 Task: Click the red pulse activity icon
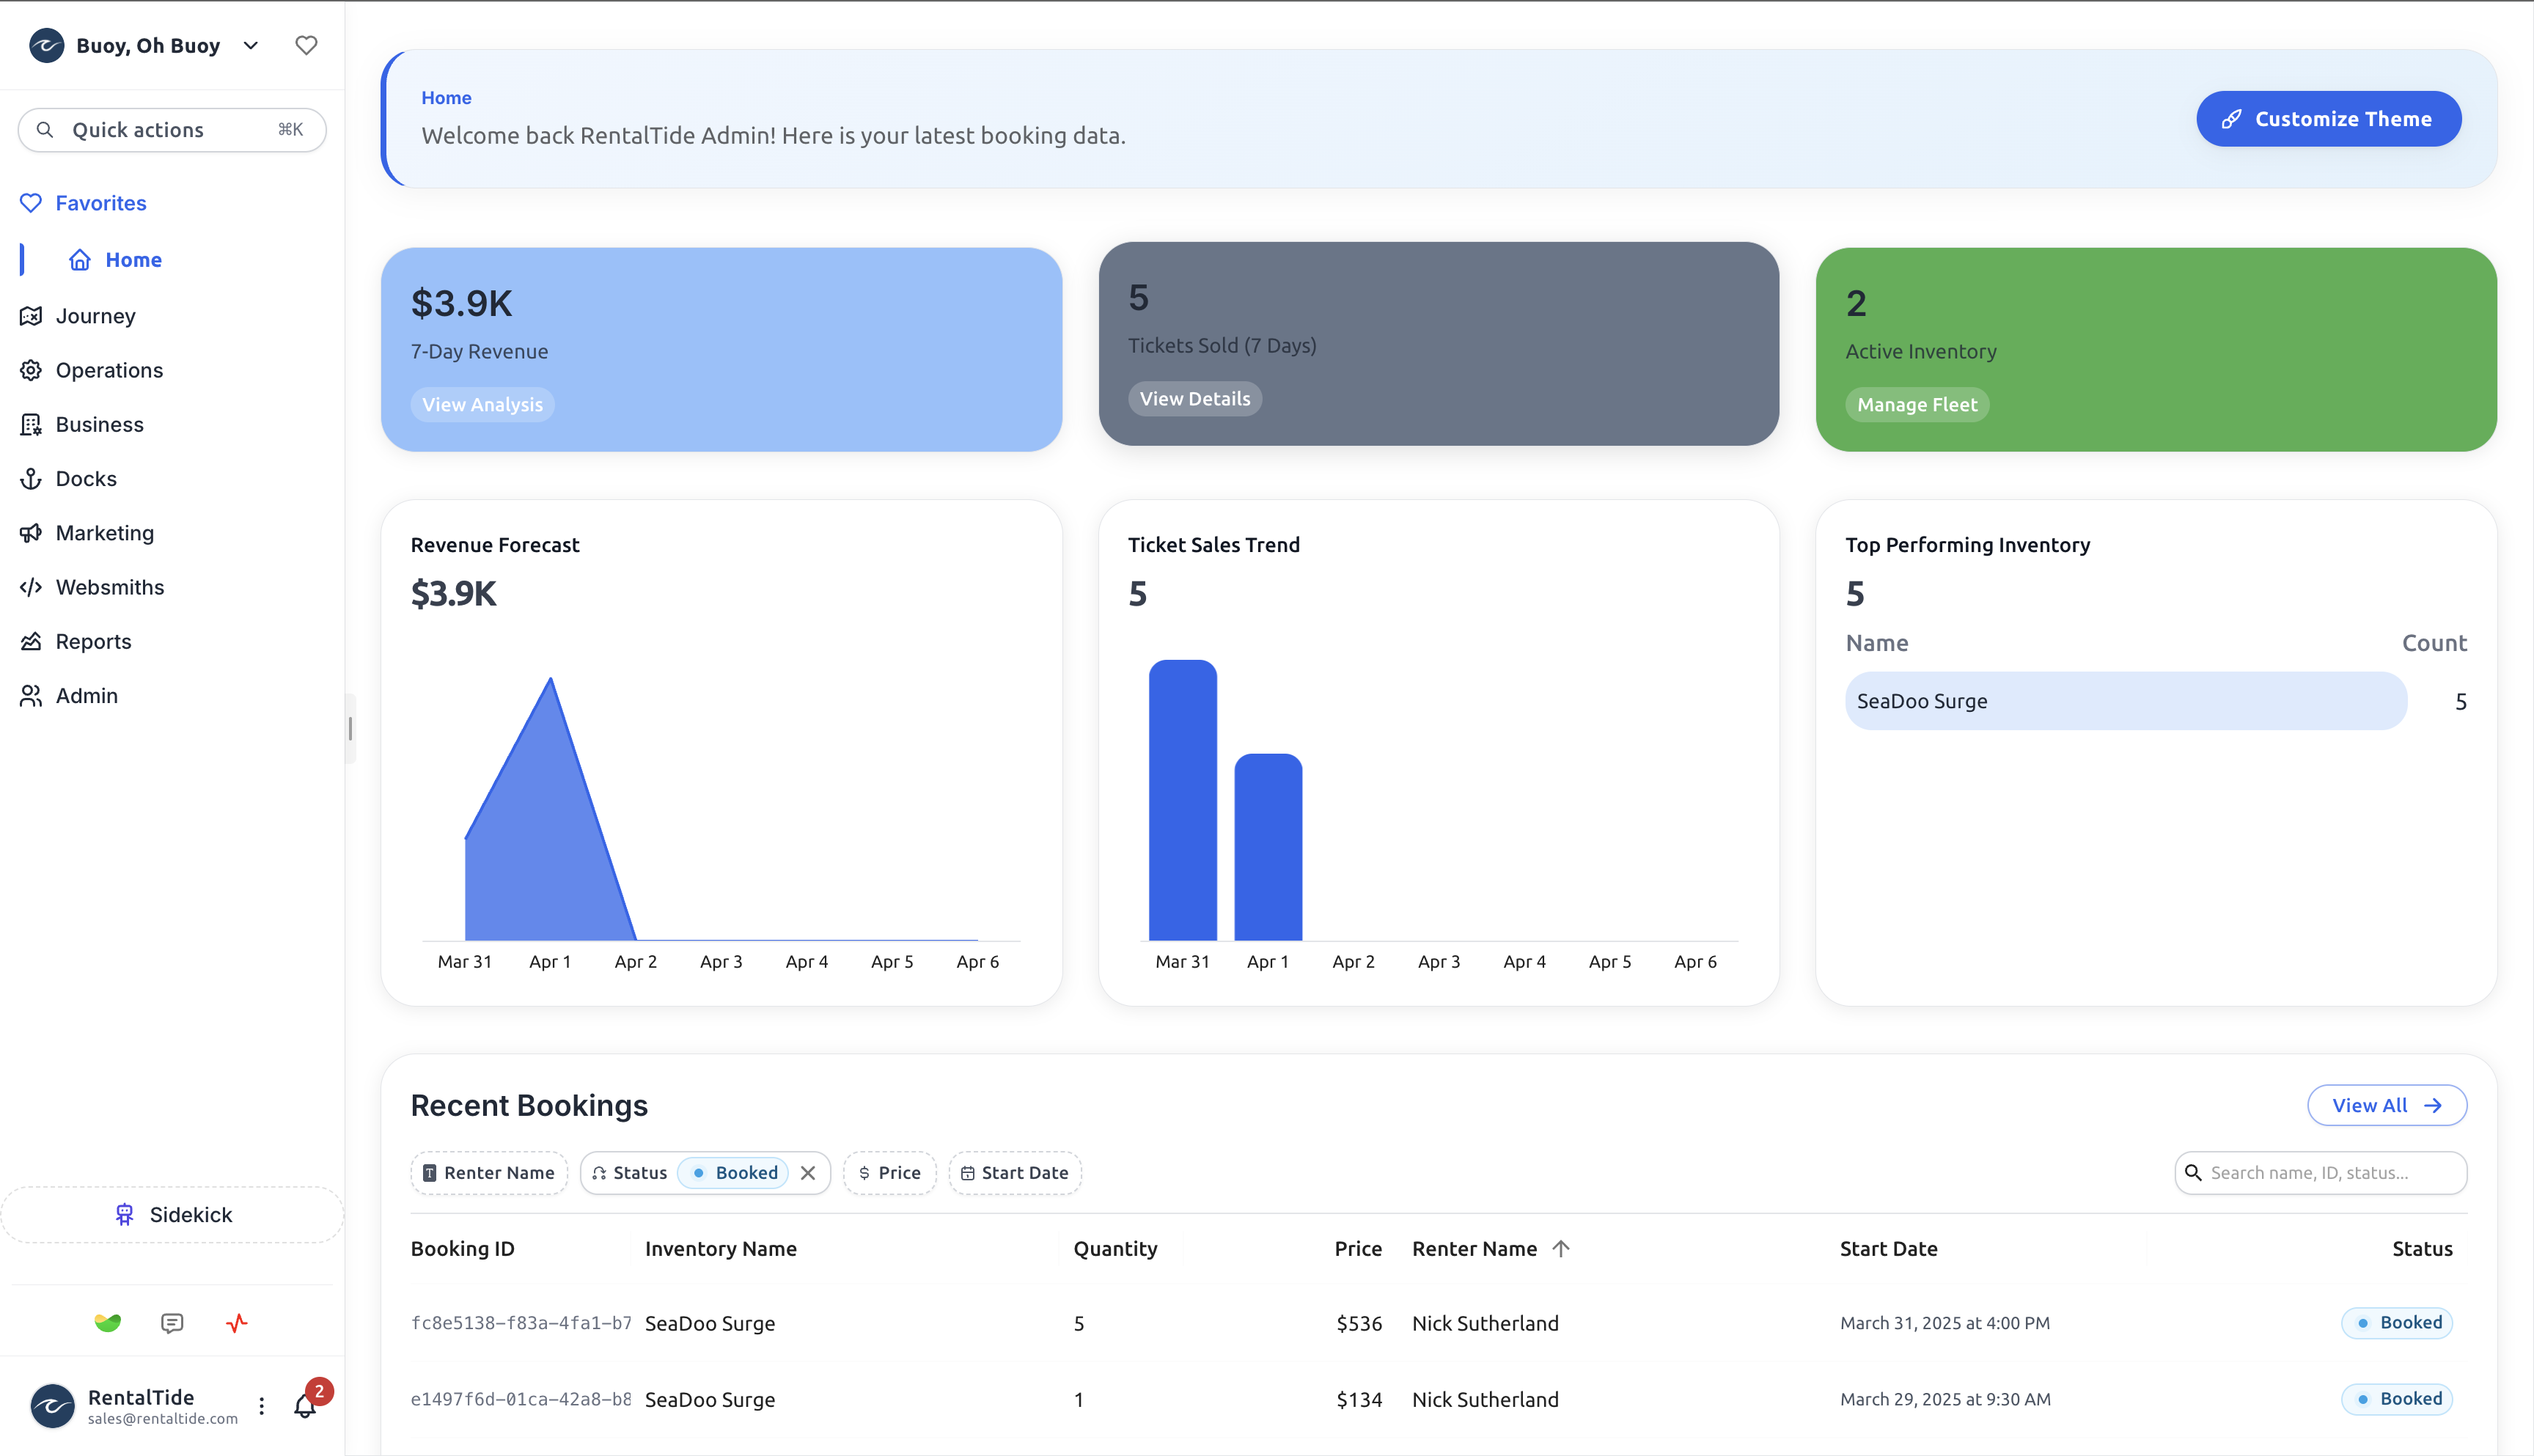[236, 1323]
